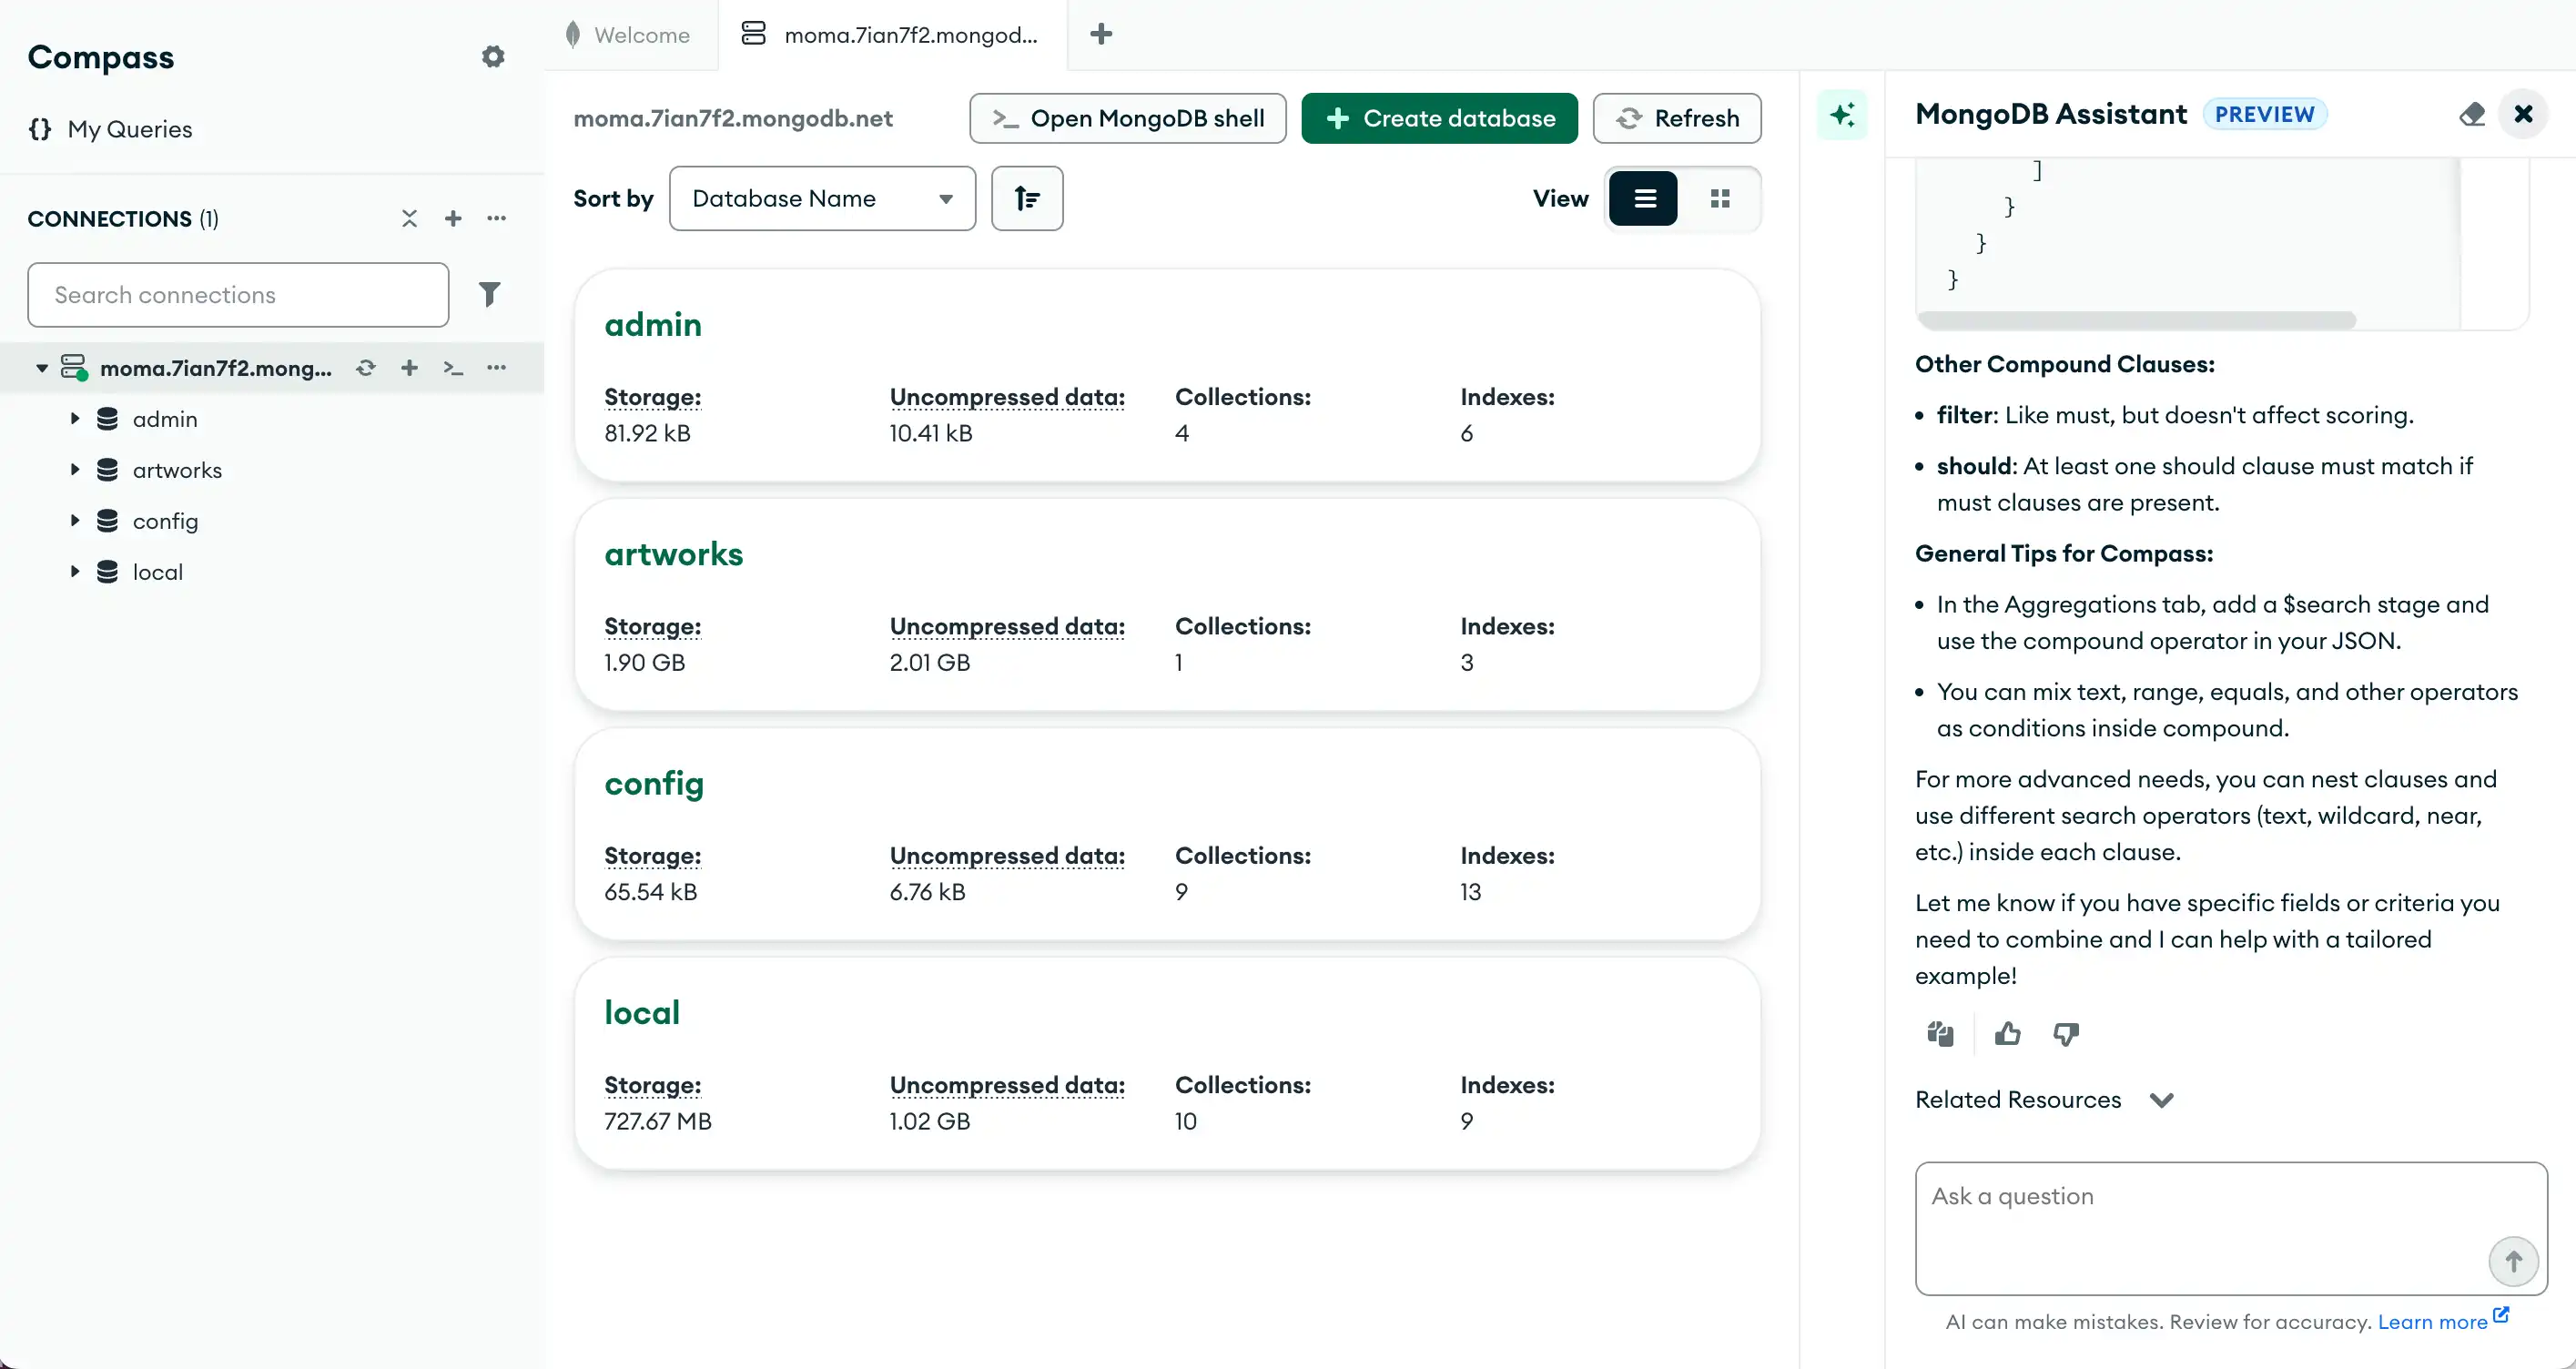Screen dimensions: 2576x1369
Task: Create a new database with the green button
Action: point(1438,118)
